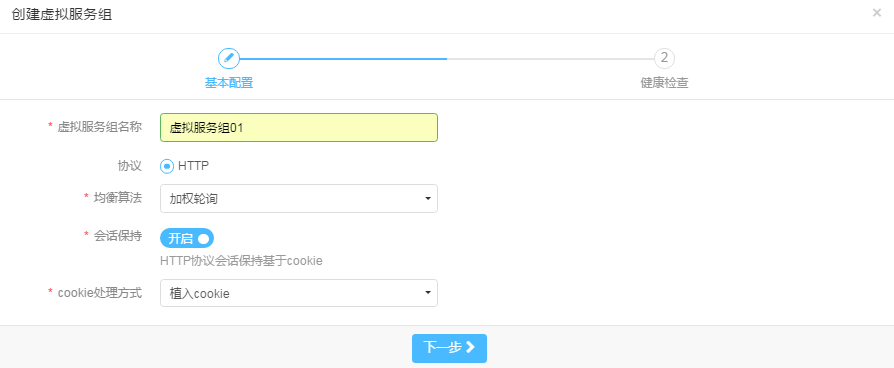Click the step progress bar line
This screenshot has height=368, width=894.
pos(447,59)
